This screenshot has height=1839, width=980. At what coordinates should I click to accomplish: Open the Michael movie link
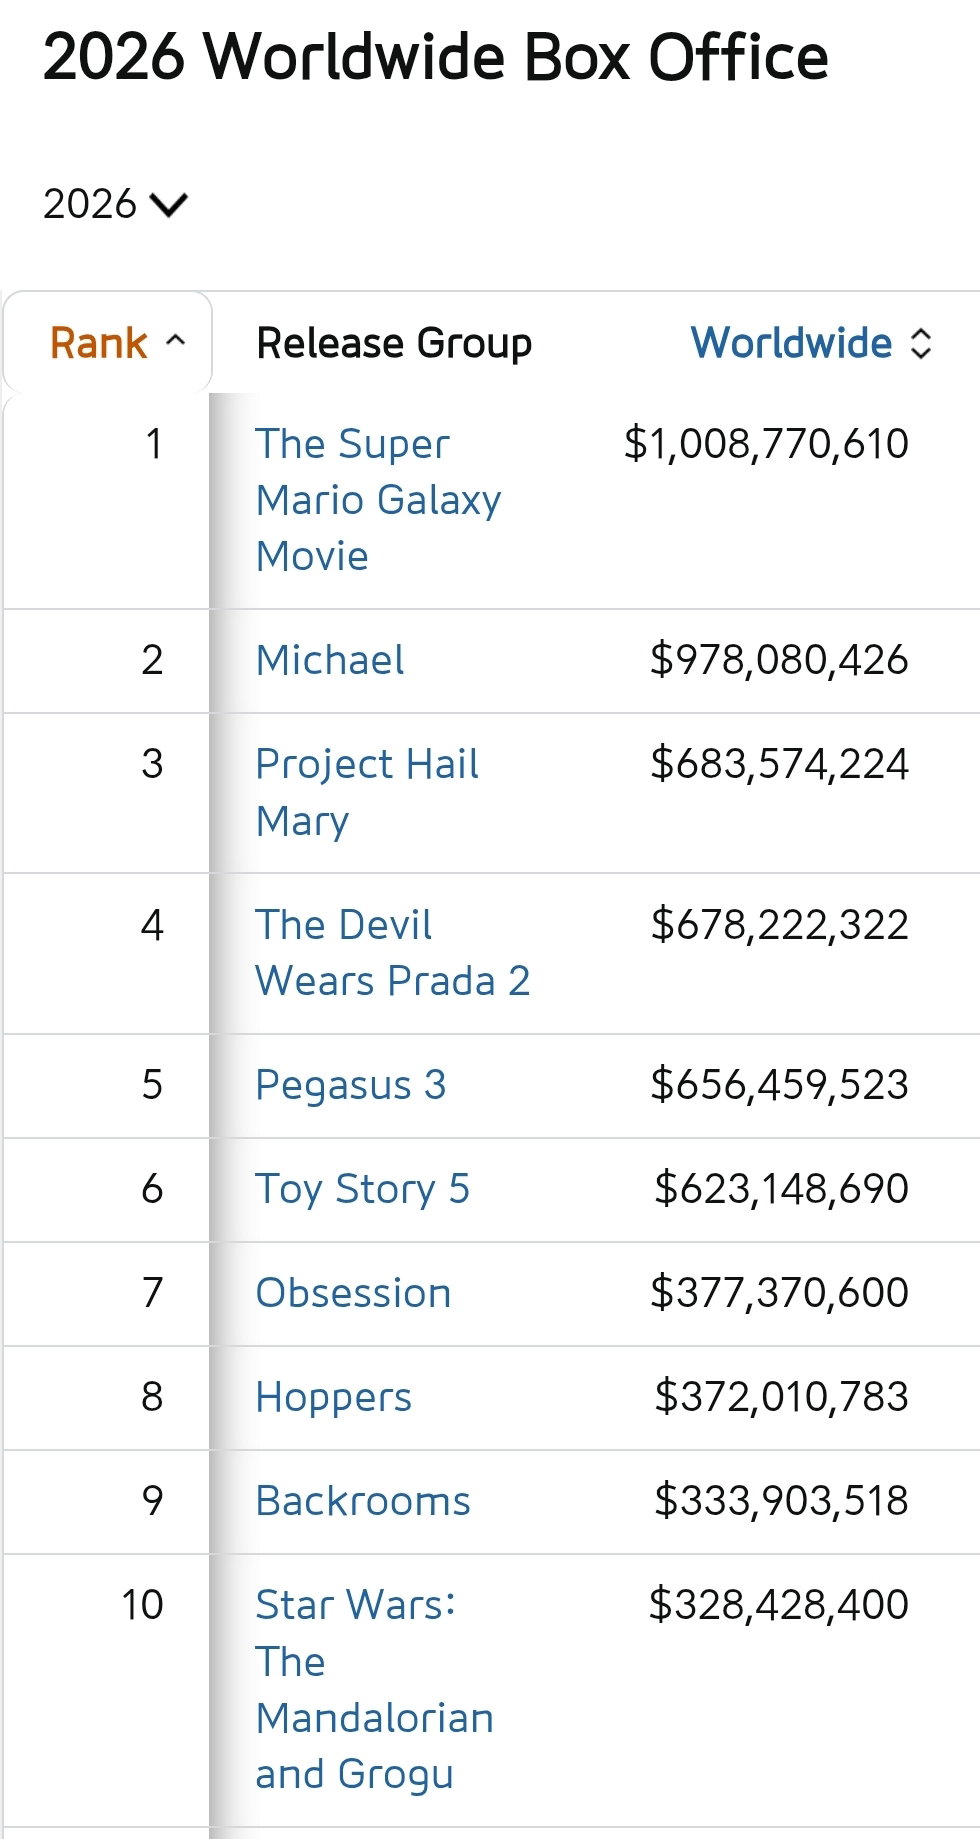[330, 660]
